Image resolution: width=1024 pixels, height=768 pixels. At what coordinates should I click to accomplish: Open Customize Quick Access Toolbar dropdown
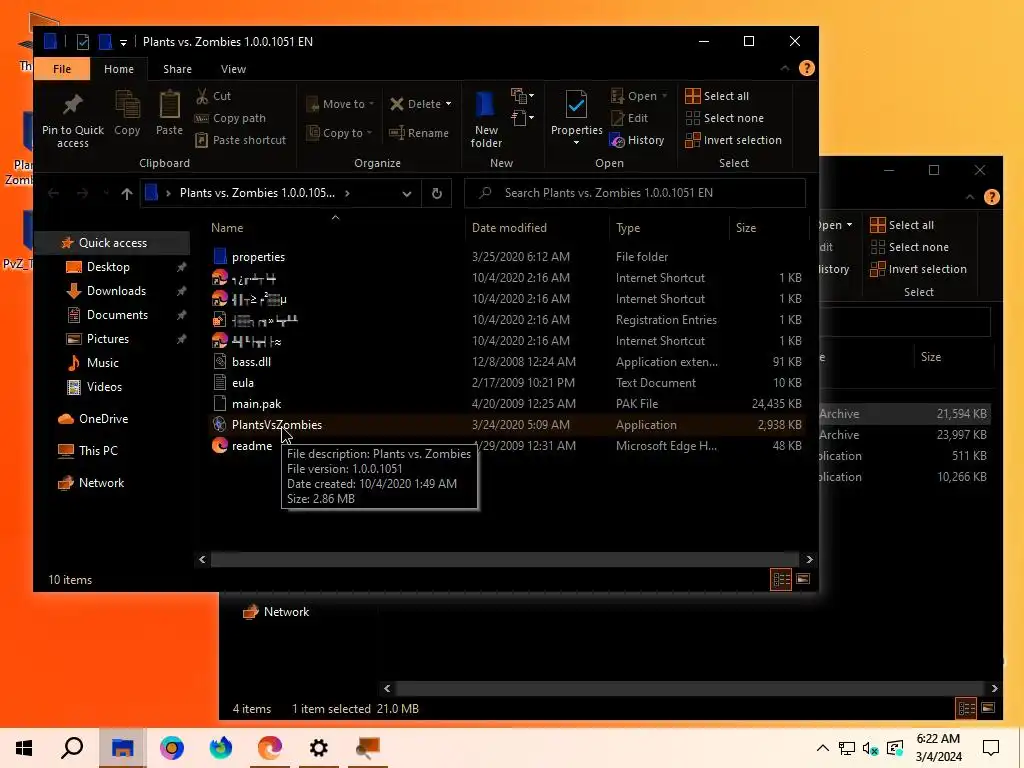(123, 42)
